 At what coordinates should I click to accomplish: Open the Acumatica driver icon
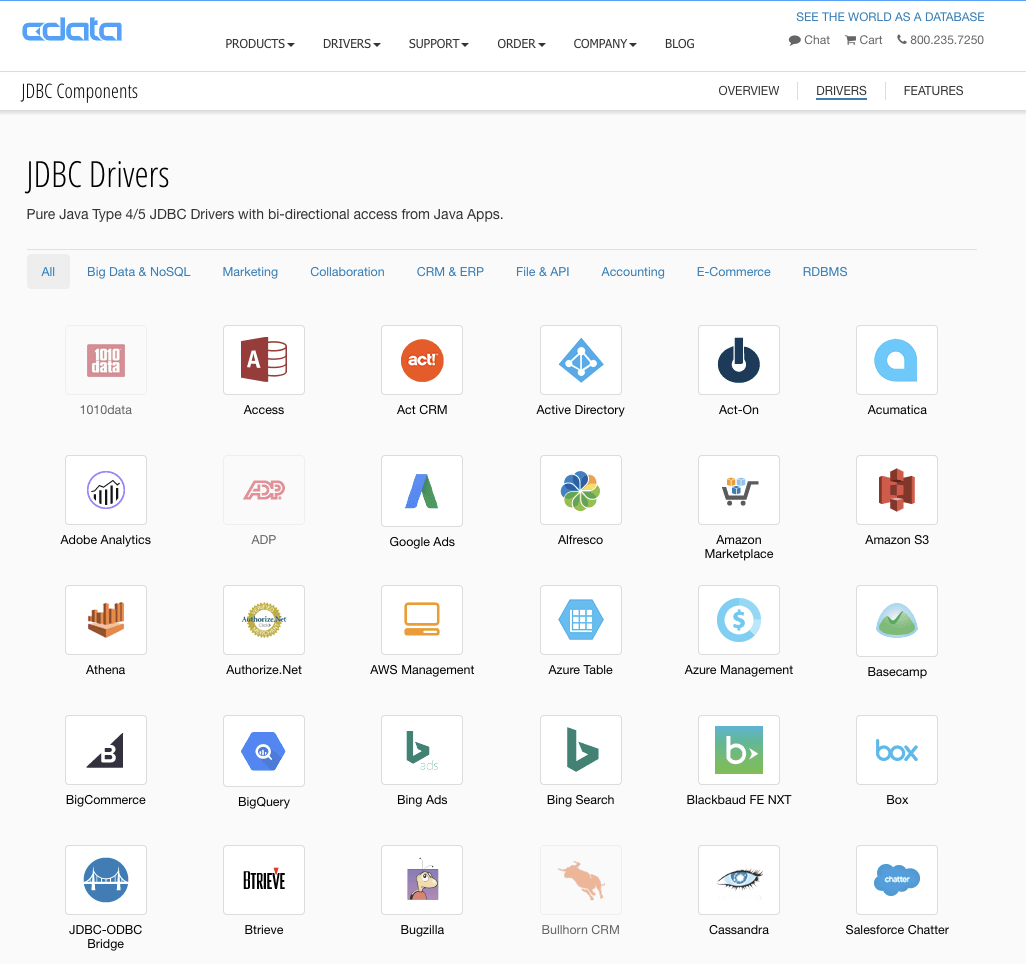[897, 360]
